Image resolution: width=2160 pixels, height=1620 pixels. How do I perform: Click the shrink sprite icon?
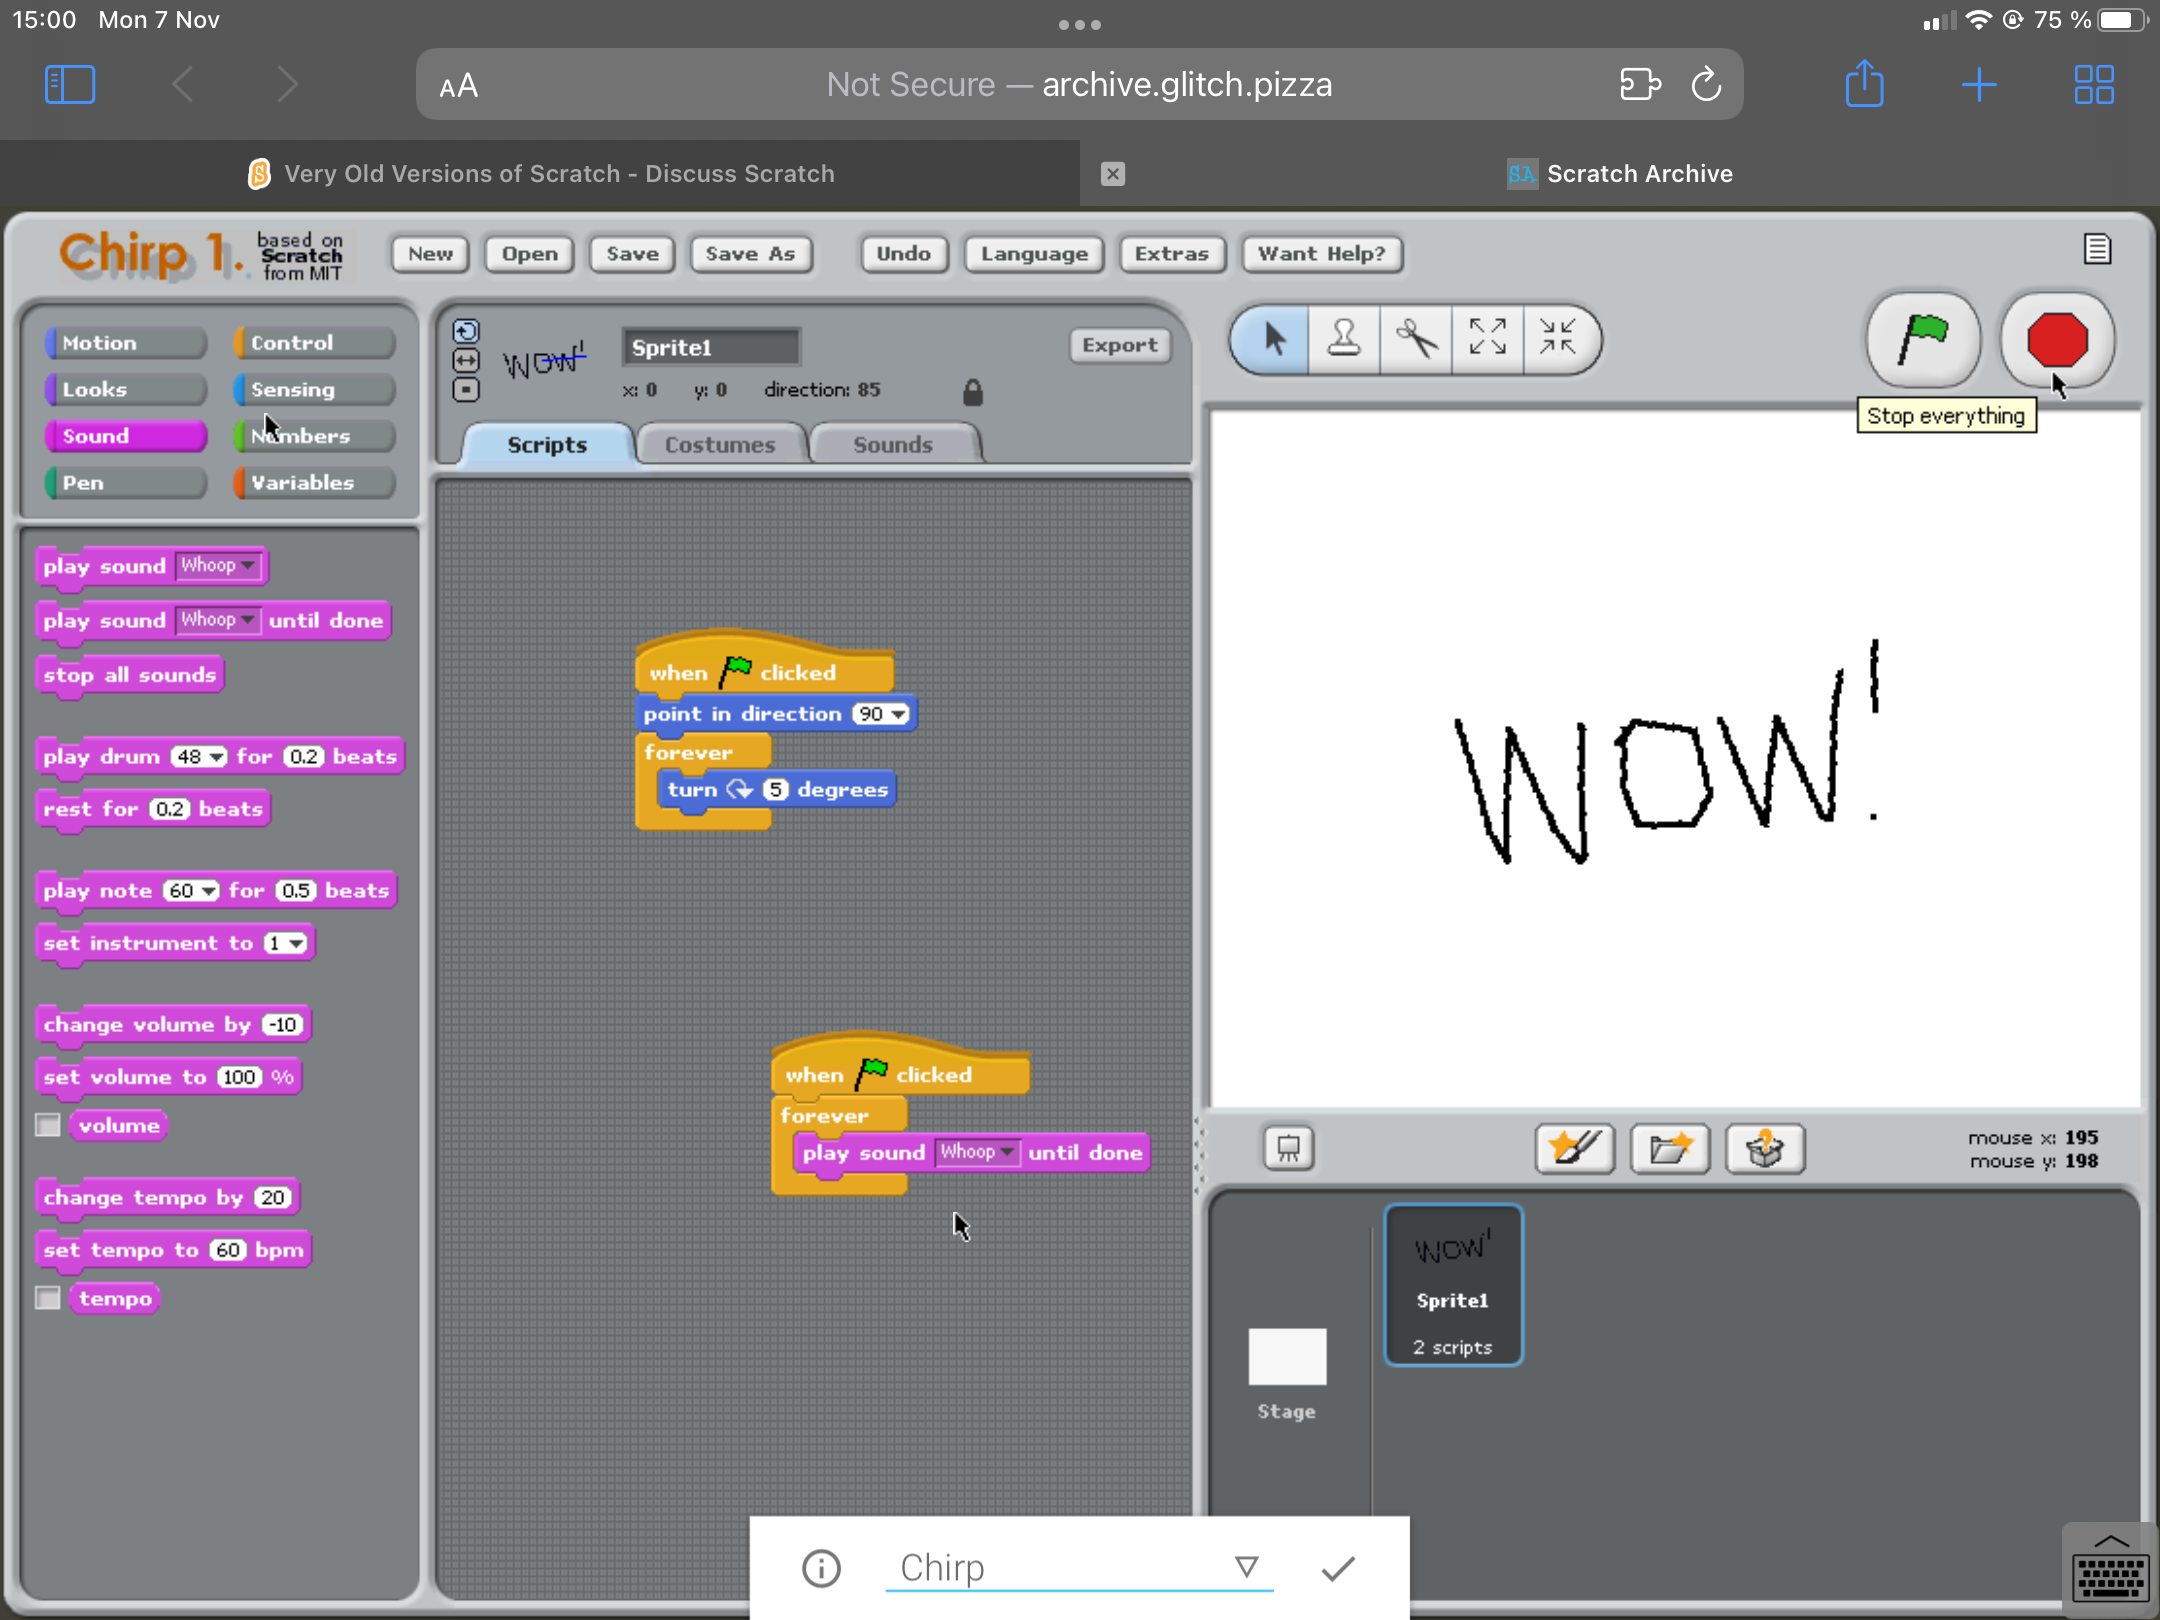(x=1558, y=339)
